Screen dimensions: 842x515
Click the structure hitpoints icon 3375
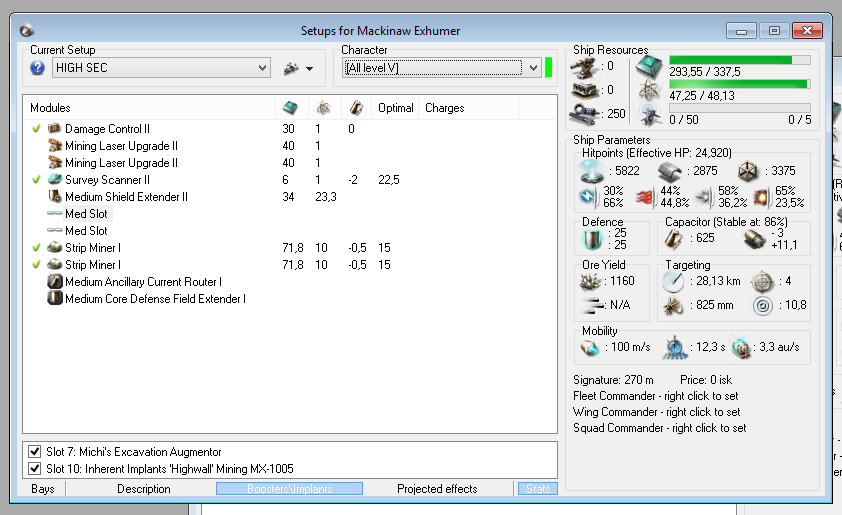tap(747, 171)
